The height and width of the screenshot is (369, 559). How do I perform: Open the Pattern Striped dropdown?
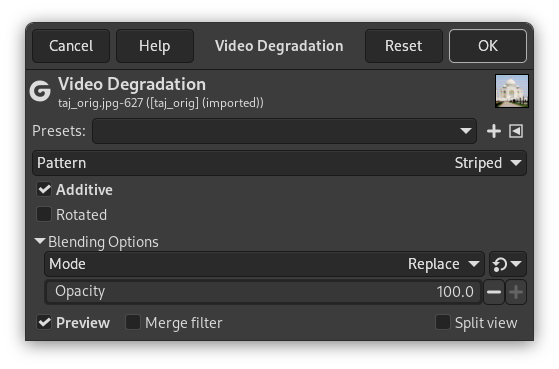pyautogui.click(x=280, y=163)
